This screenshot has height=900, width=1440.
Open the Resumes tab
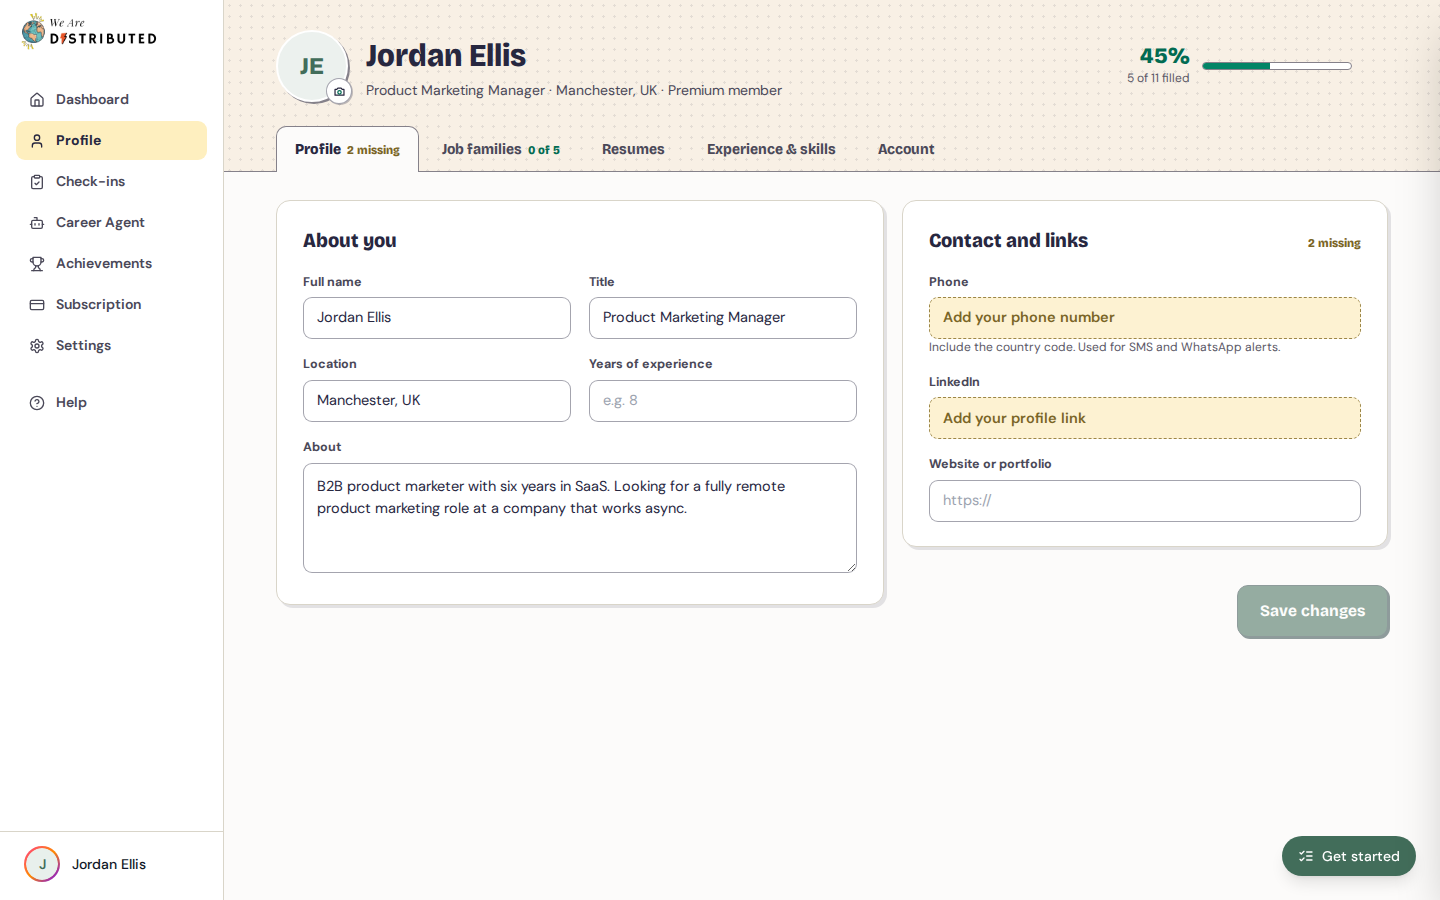click(633, 149)
